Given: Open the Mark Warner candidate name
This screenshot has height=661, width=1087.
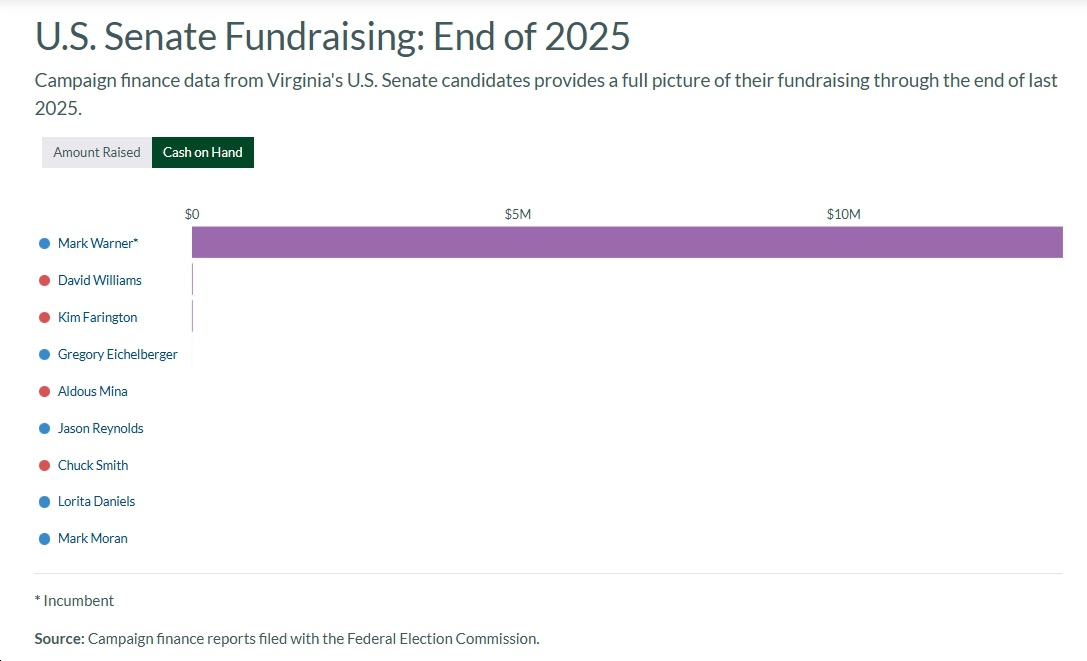Looking at the screenshot, I should click(x=98, y=243).
